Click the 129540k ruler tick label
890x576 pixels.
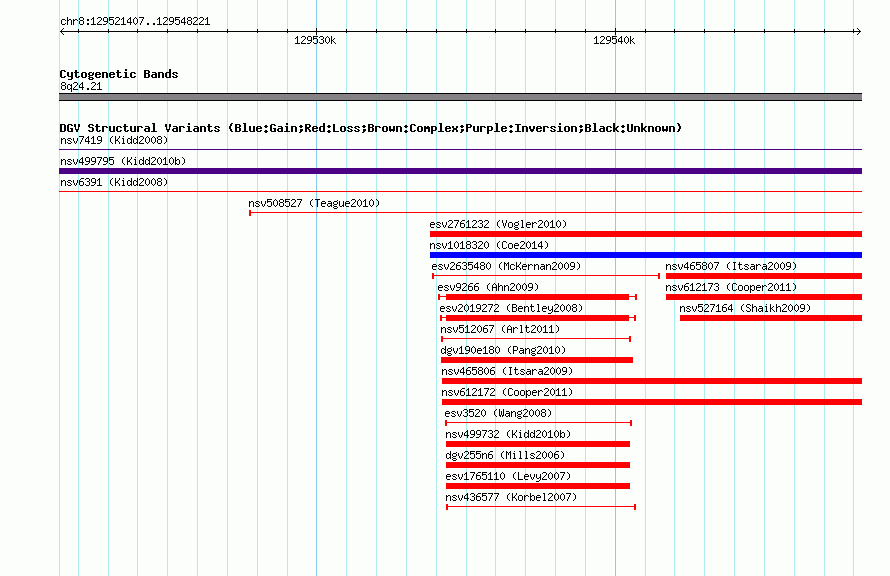point(614,40)
